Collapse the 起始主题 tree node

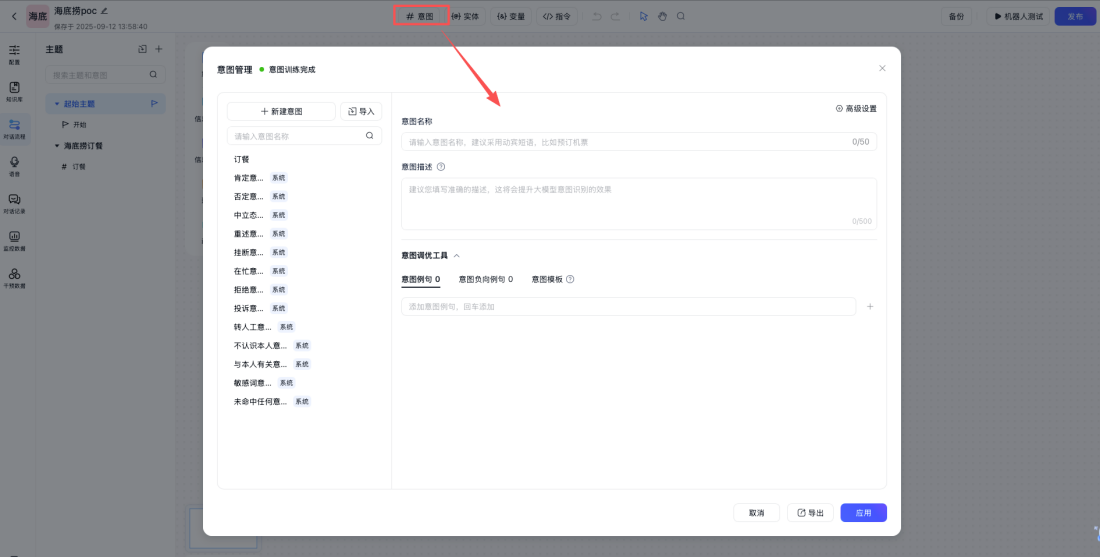click(x=57, y=104)
